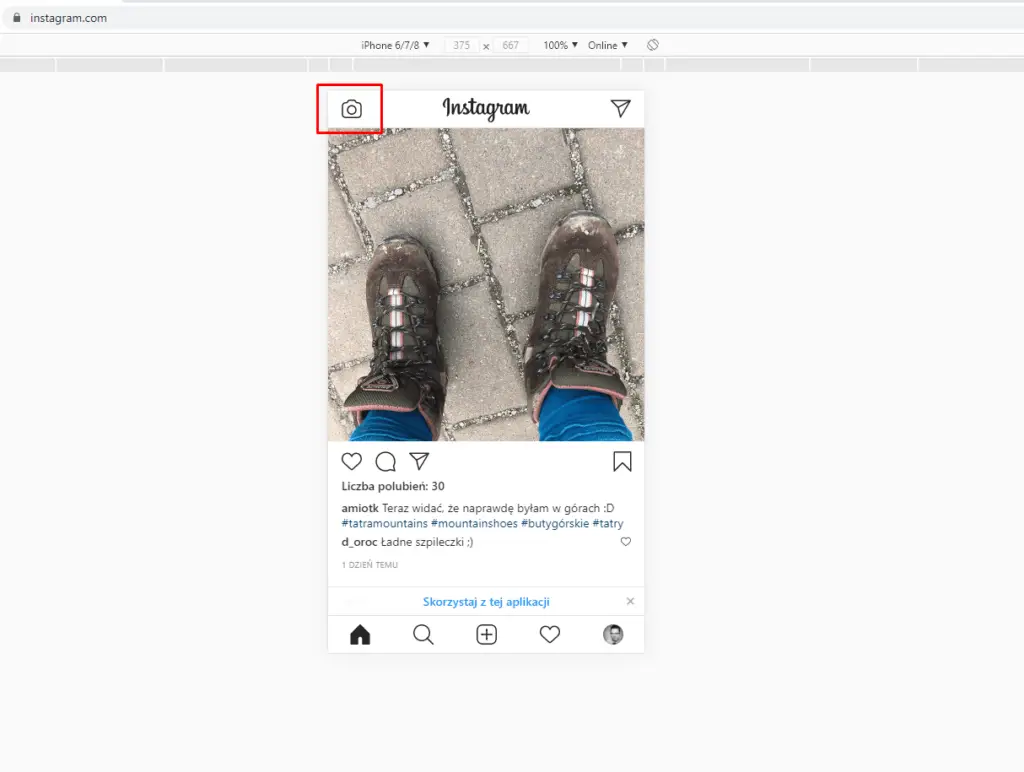Save post with the bookmark icon
Screen dimensions: 1024x772
point(622,461)
